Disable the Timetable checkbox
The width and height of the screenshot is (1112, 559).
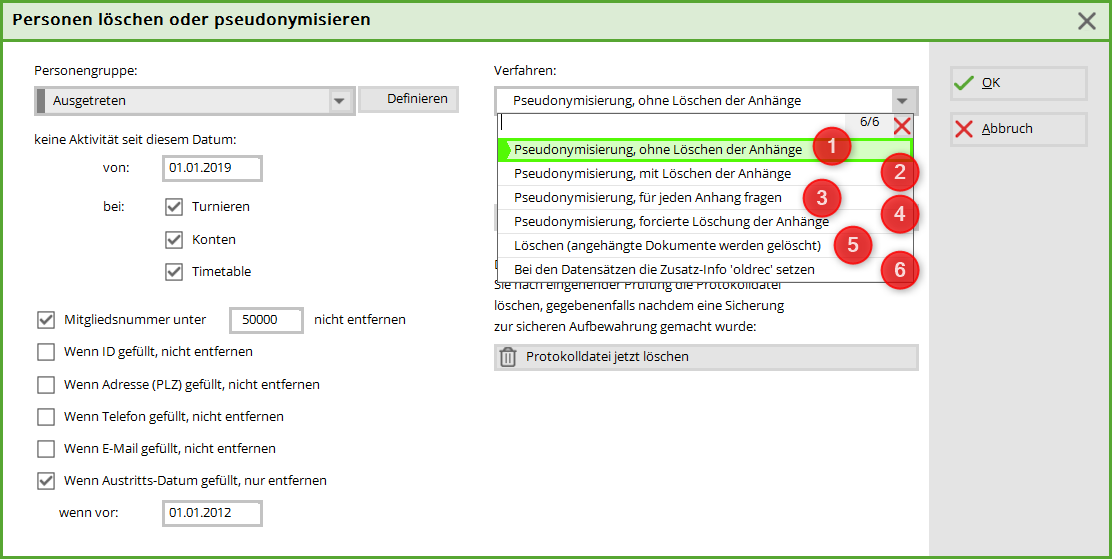tap(174, 272)
